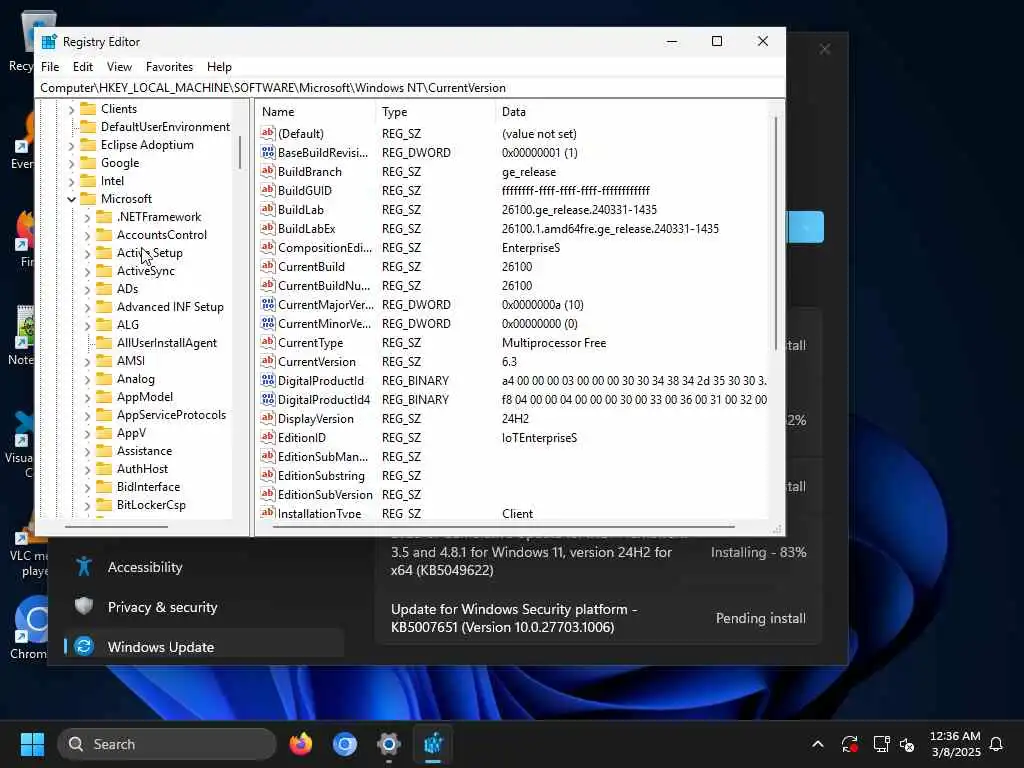
Task: Open Accessibility in Settings window
Action: [145, 567]
